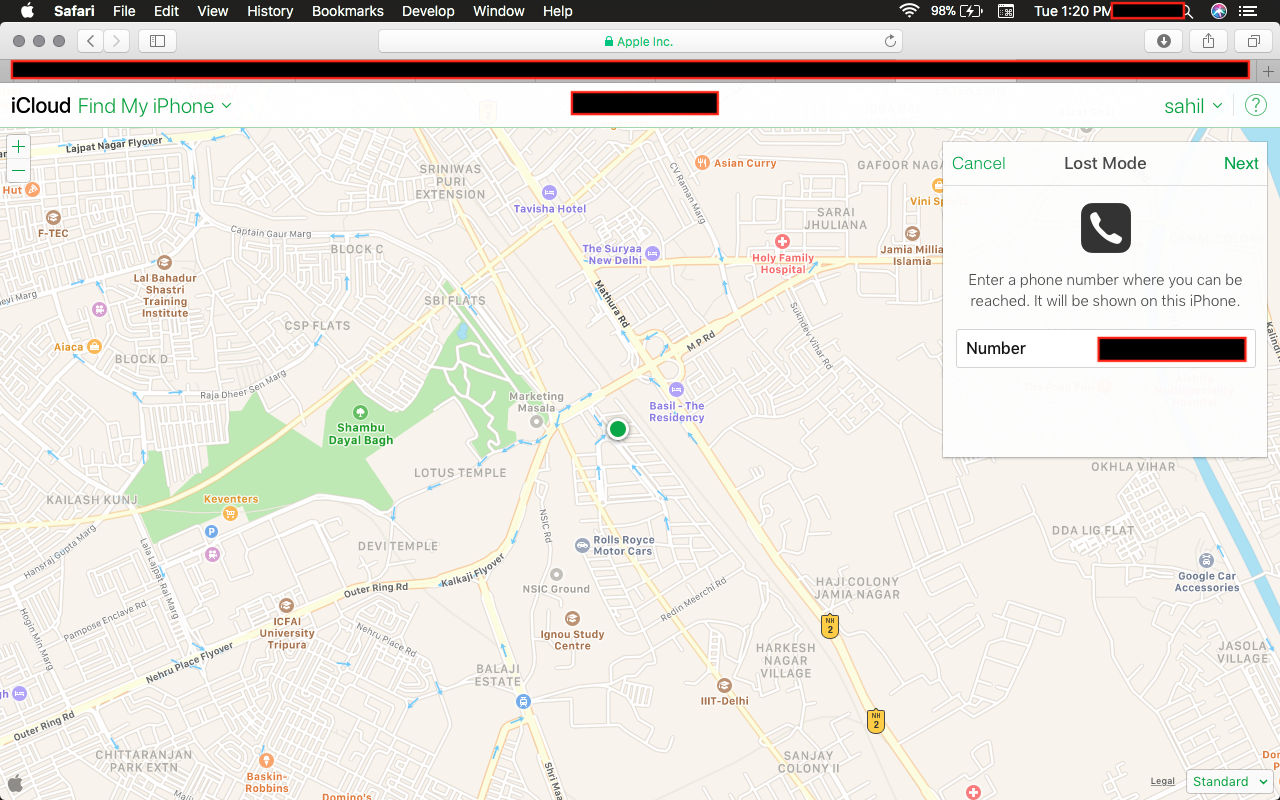Click the green device location dot
This screenshot has height=800, width=1280.
[618, 429]
